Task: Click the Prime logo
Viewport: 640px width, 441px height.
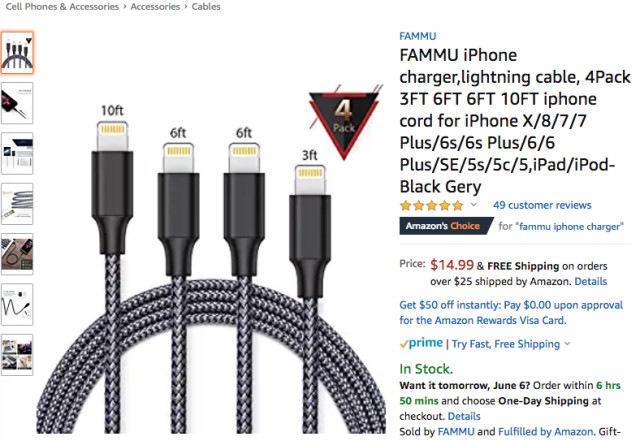Action: 422,344
